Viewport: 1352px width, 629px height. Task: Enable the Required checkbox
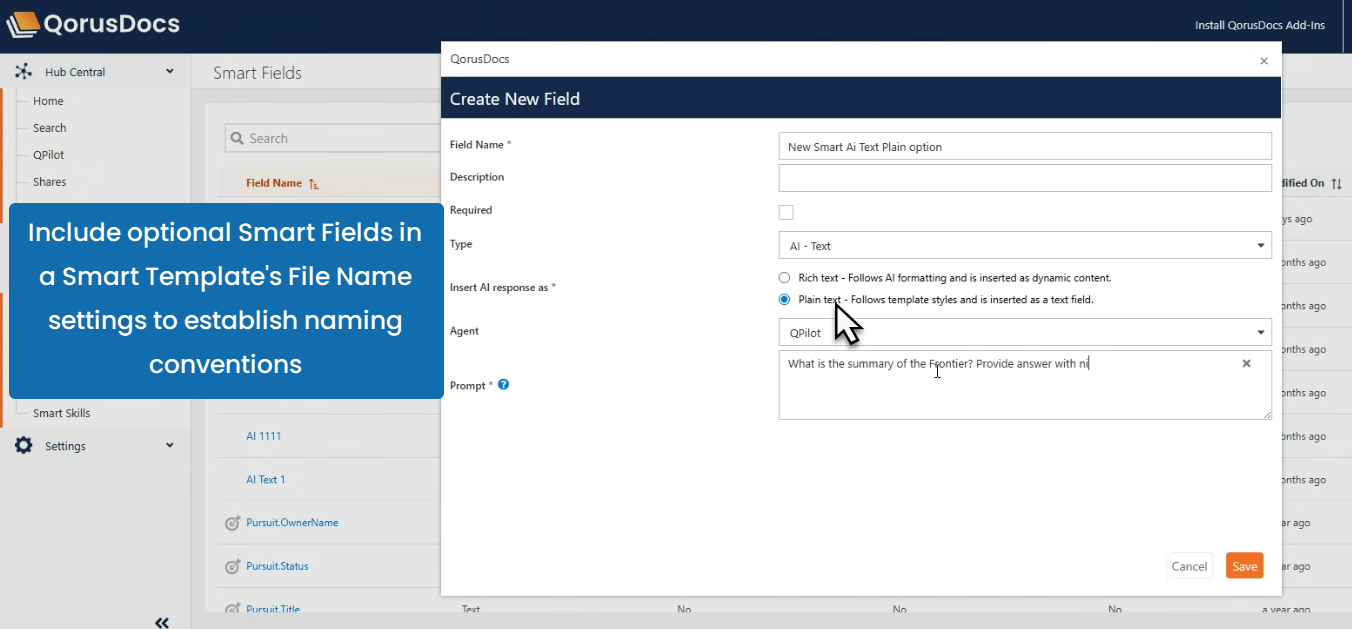coord(786,212)
